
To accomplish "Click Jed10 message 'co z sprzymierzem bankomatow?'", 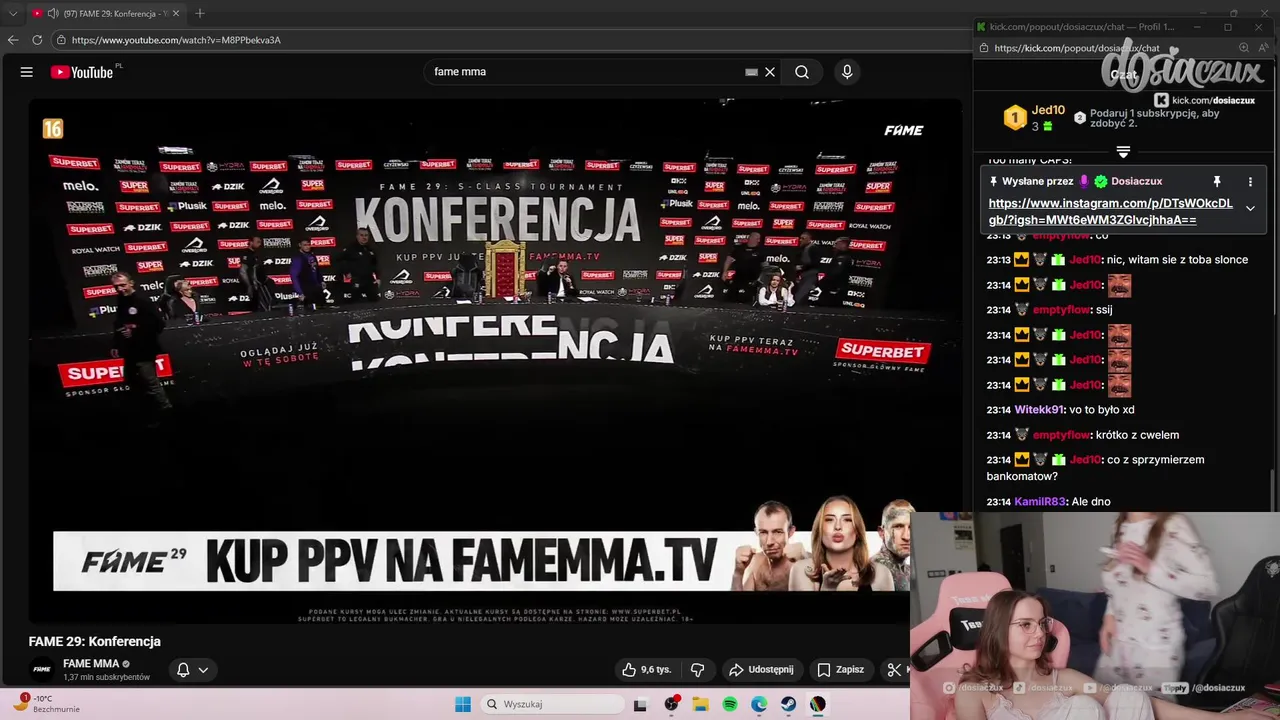I will tap(1095, 468).
